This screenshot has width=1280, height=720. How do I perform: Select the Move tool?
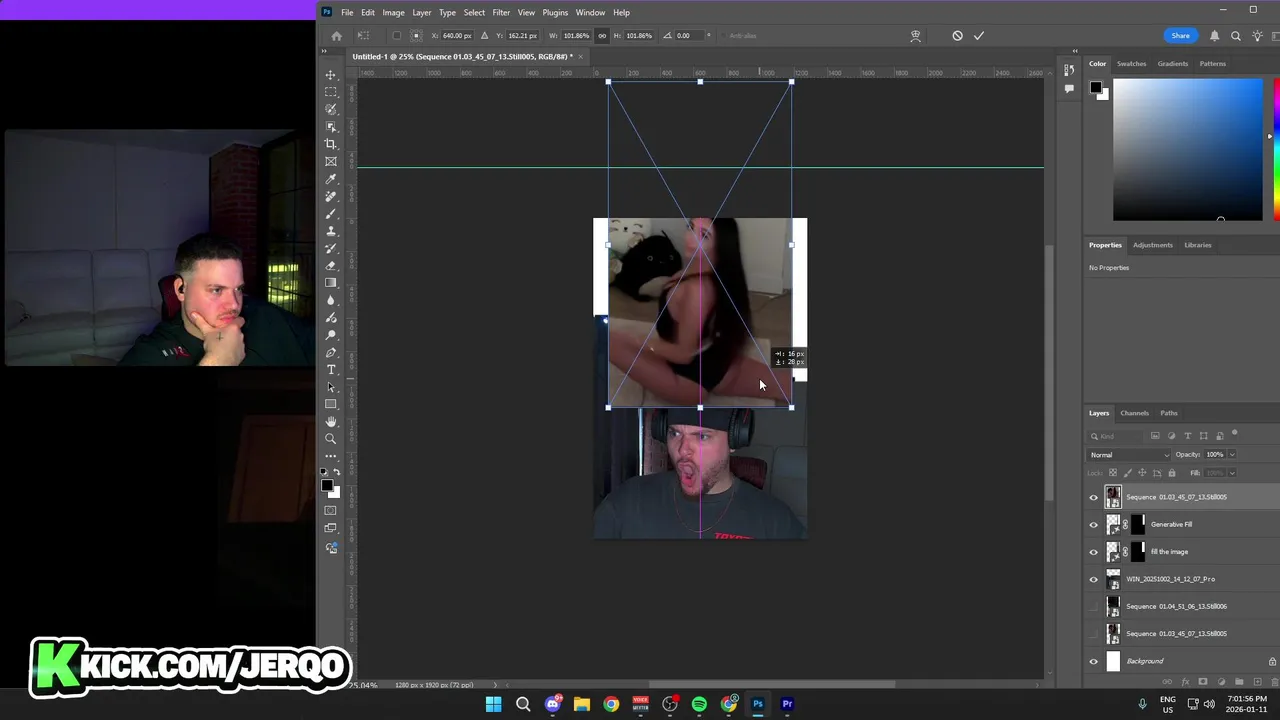tap(331, 75)
